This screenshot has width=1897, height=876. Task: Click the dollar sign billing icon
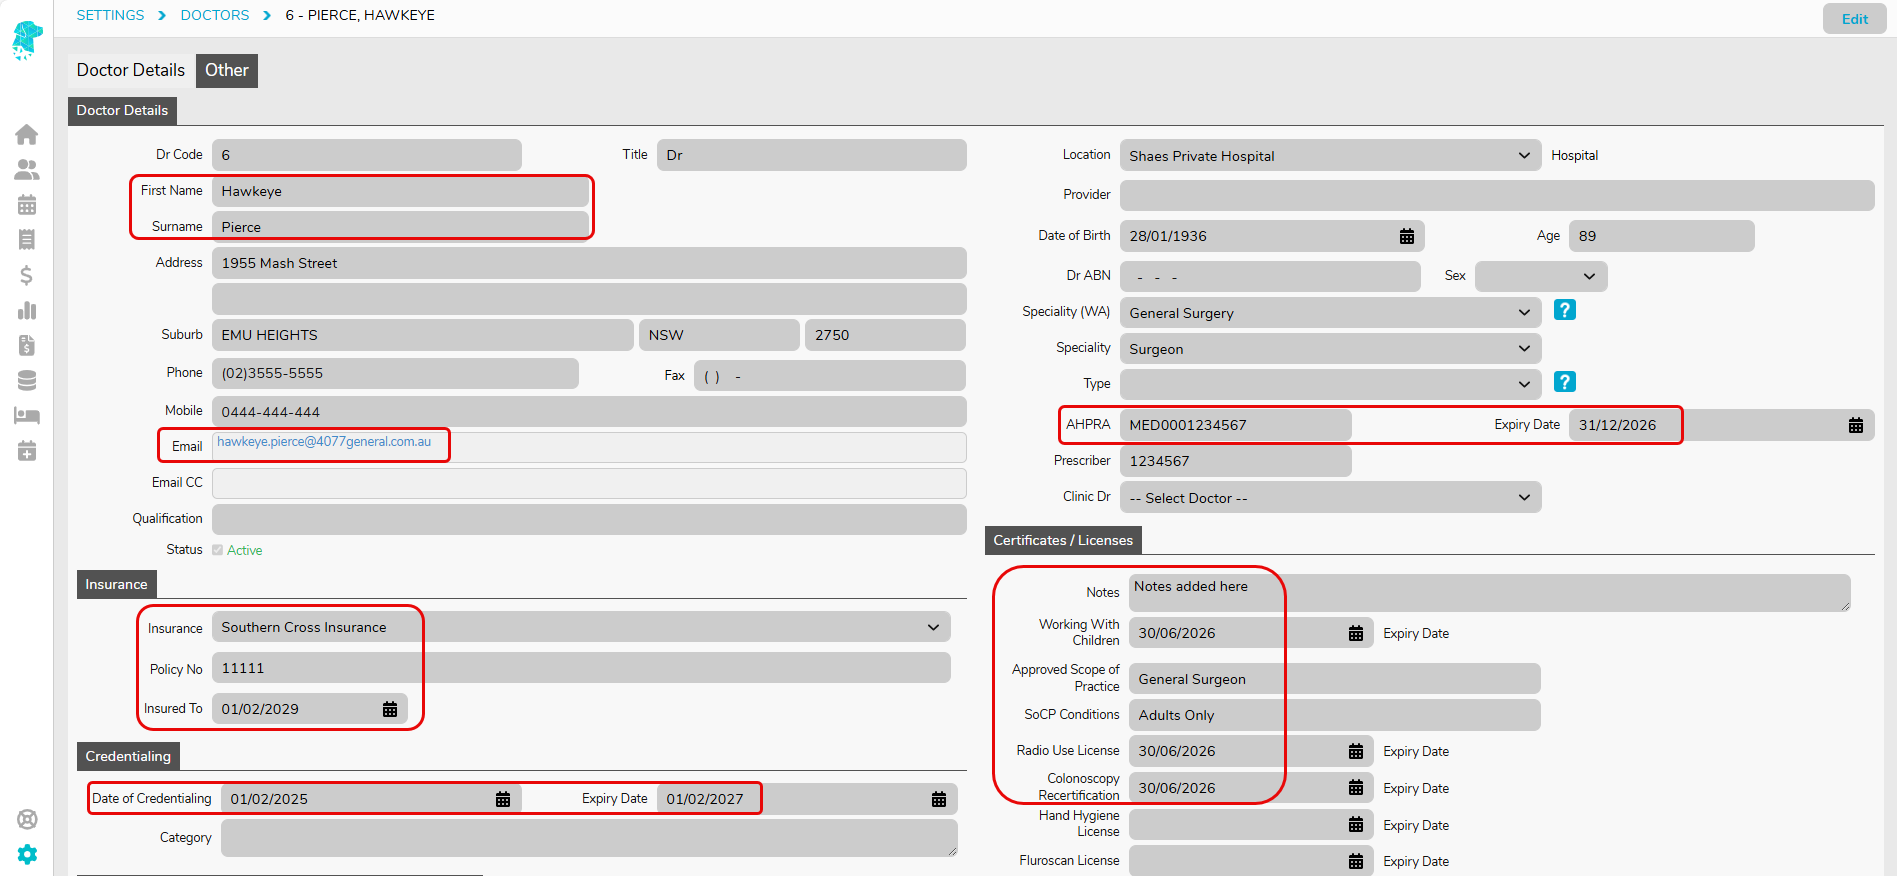(27, 275)
